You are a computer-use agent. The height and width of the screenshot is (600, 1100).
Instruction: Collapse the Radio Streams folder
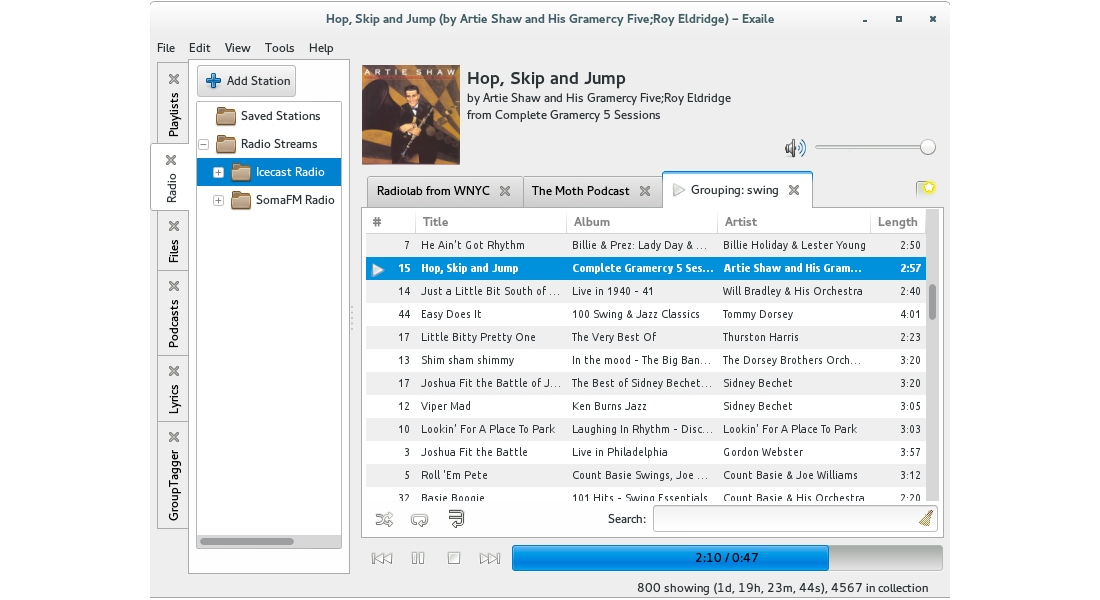pyautogui.click(x=204, y=144)
